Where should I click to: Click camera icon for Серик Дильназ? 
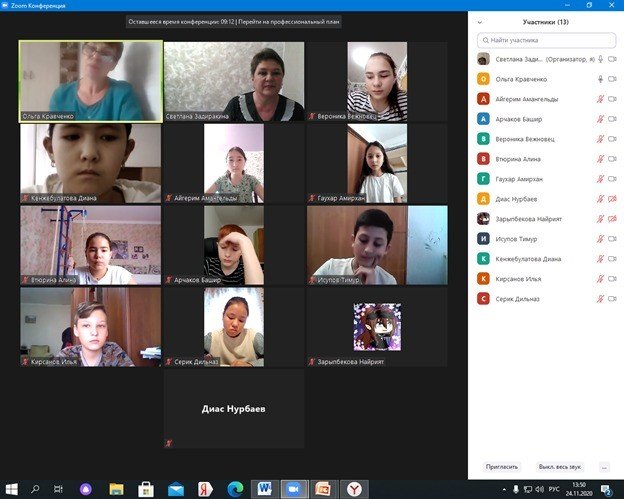pos(611,299)
